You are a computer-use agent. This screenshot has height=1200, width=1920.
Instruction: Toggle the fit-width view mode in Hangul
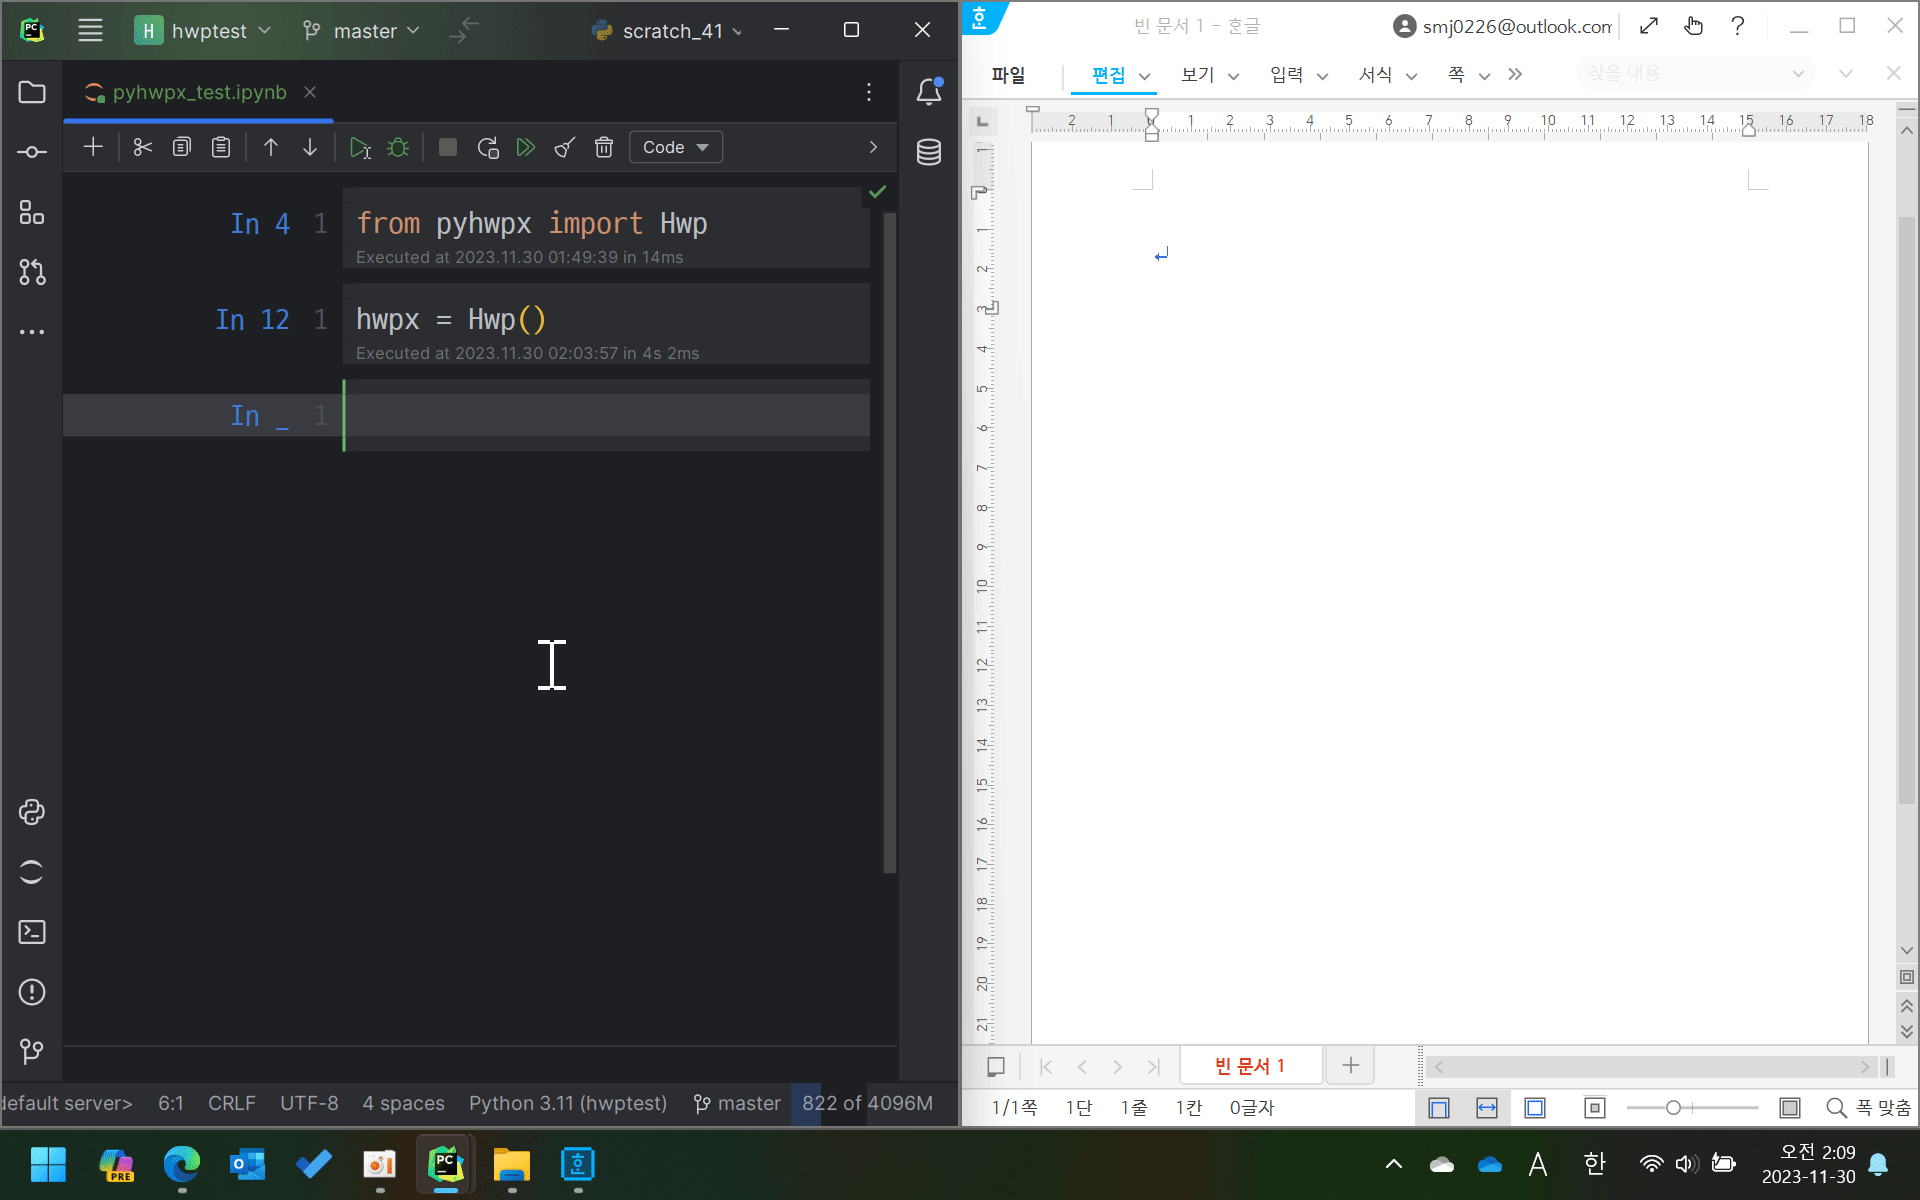[1487, 1107]
